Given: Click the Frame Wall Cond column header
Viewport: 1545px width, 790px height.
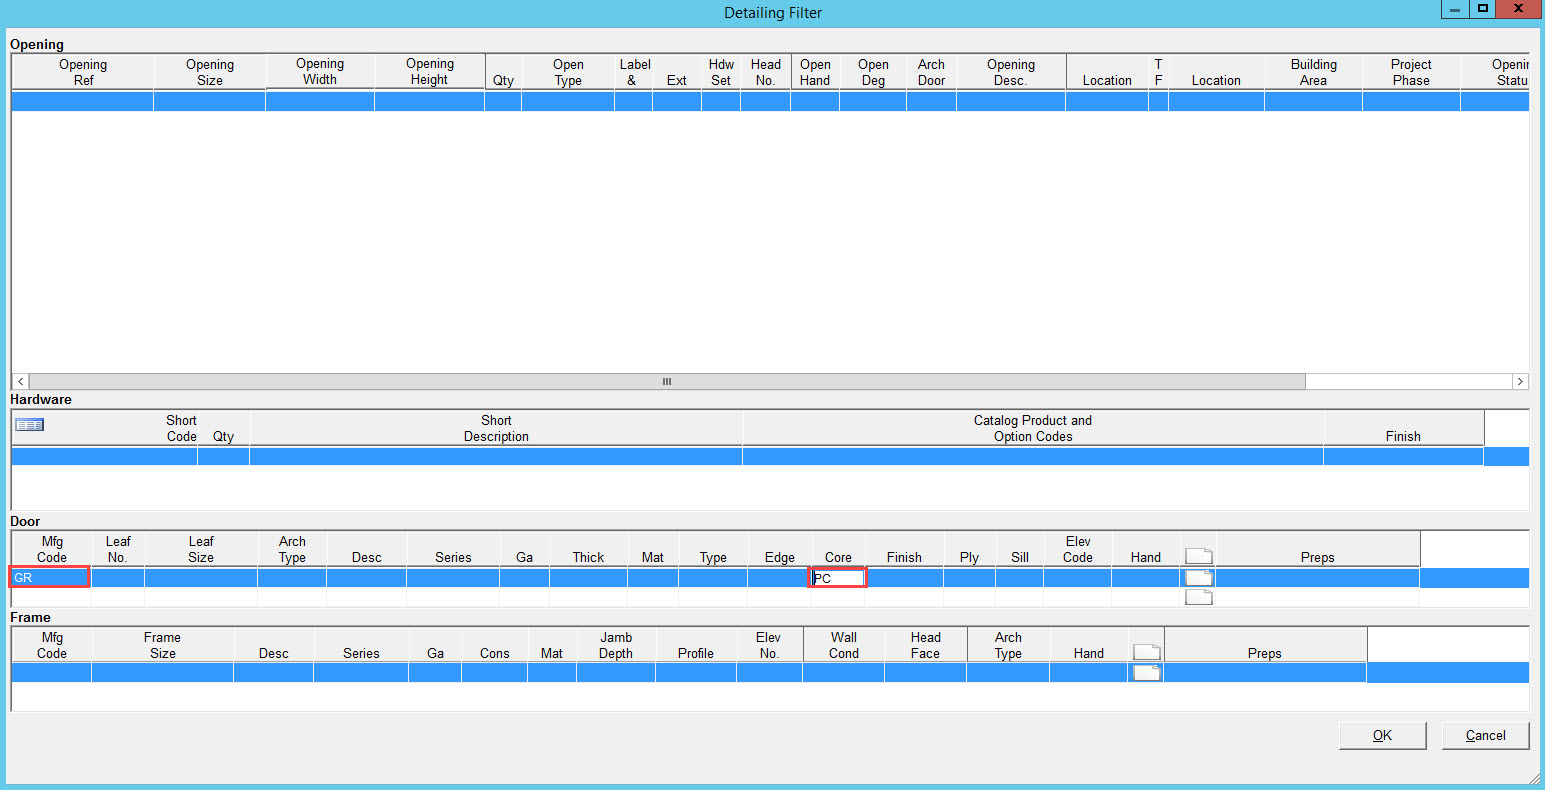Looking at the screenshot, I should point(844,645).
